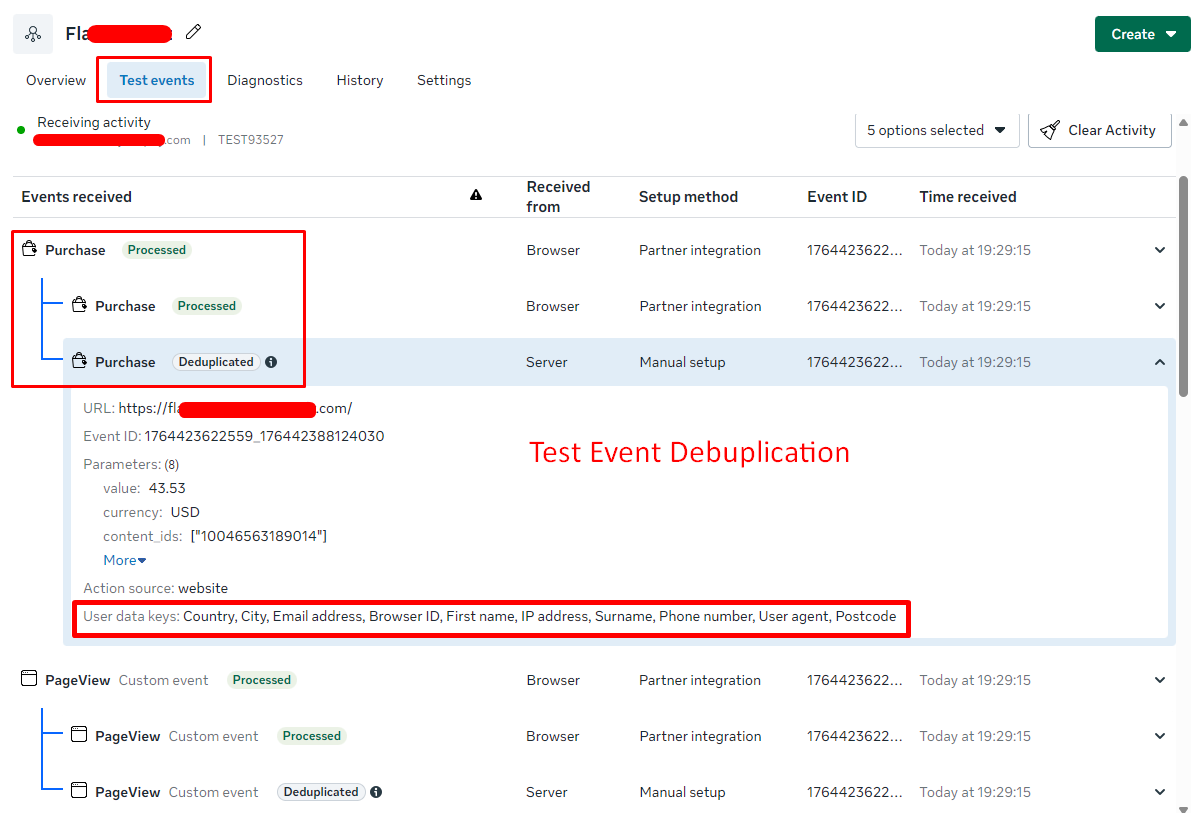Click the dataset network icon at top left

point(33,34)
